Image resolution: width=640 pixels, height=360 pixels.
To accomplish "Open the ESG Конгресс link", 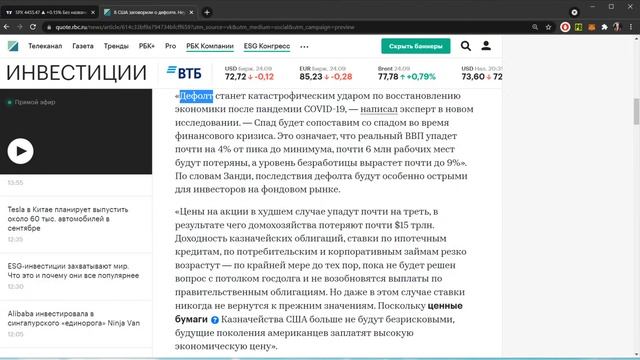I will pos(267,46).
